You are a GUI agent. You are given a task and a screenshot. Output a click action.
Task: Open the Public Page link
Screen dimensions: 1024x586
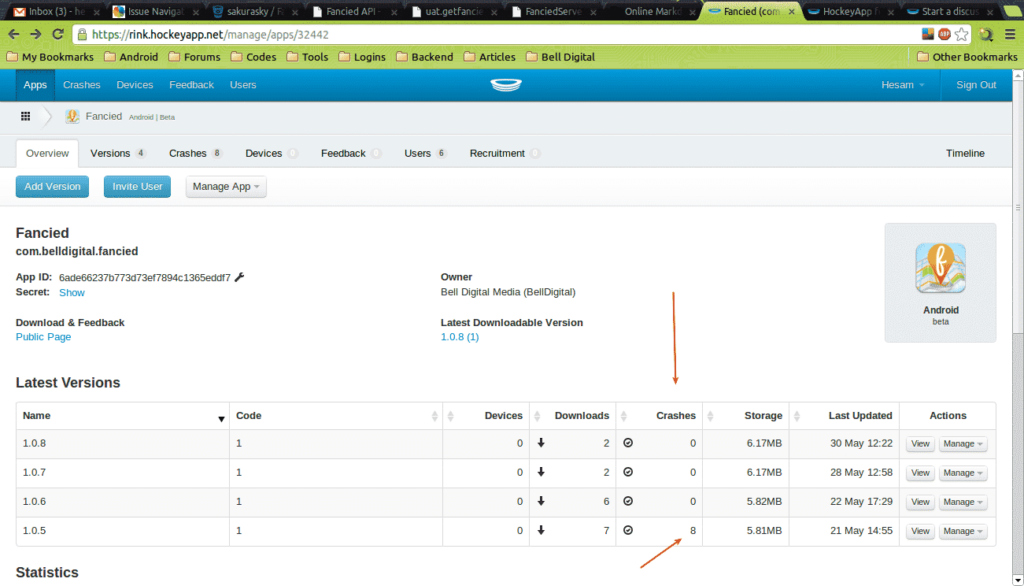click(43, 336)
